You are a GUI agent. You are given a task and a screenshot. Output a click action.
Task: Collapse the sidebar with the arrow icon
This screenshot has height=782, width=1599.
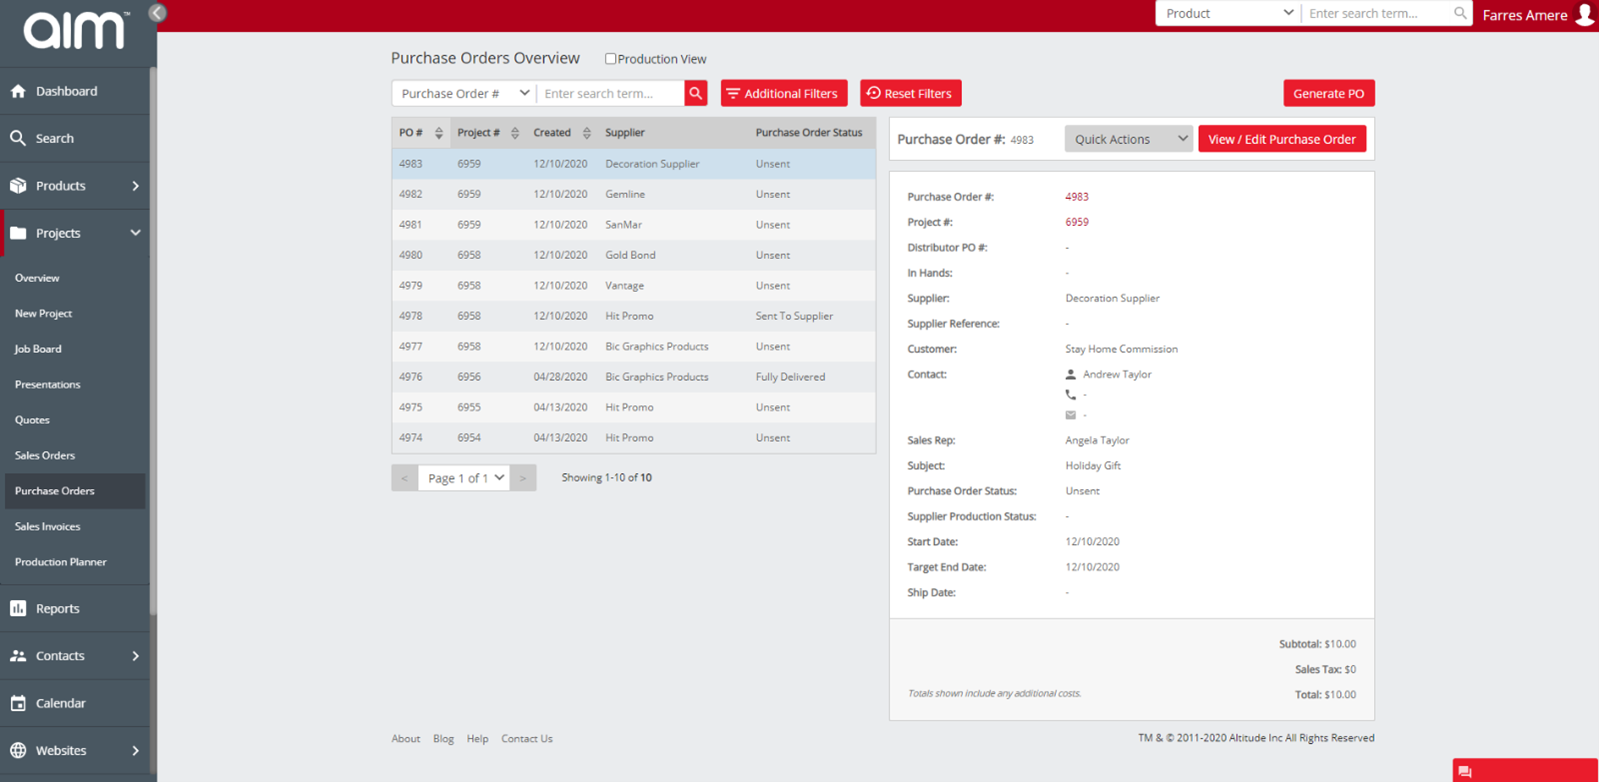[x=157, y=13]
